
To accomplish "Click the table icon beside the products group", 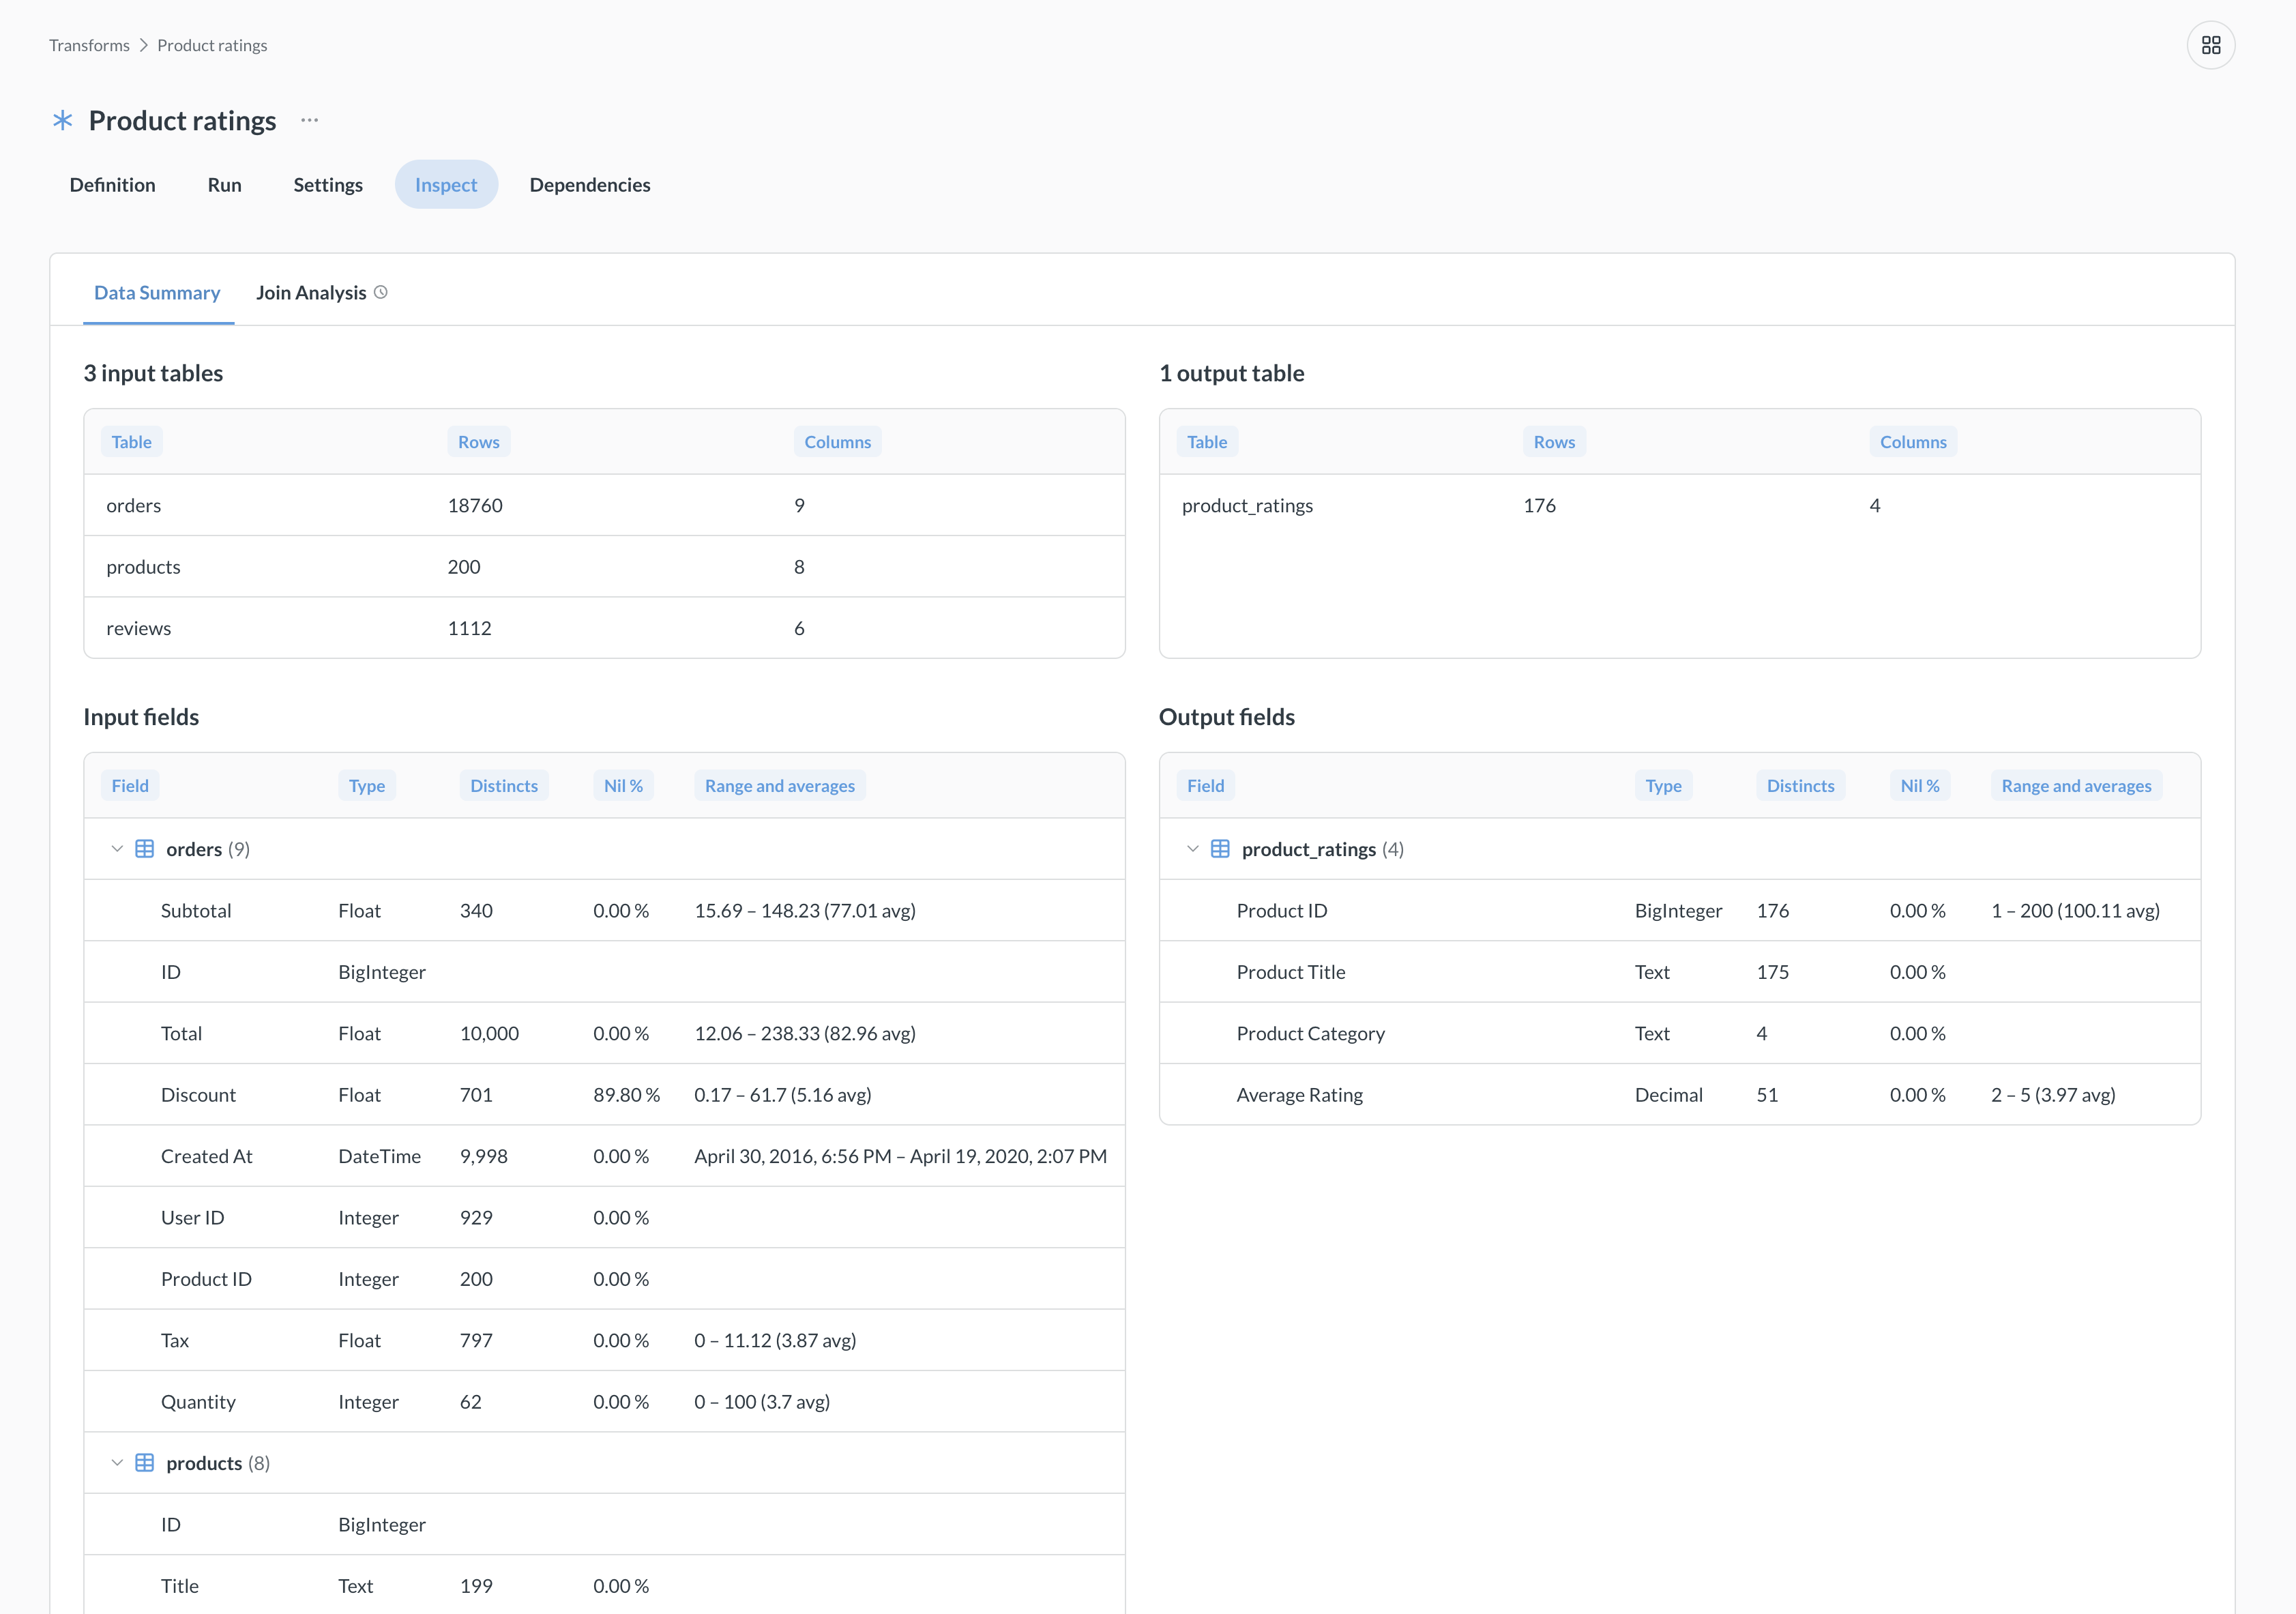I will 146,1462.
